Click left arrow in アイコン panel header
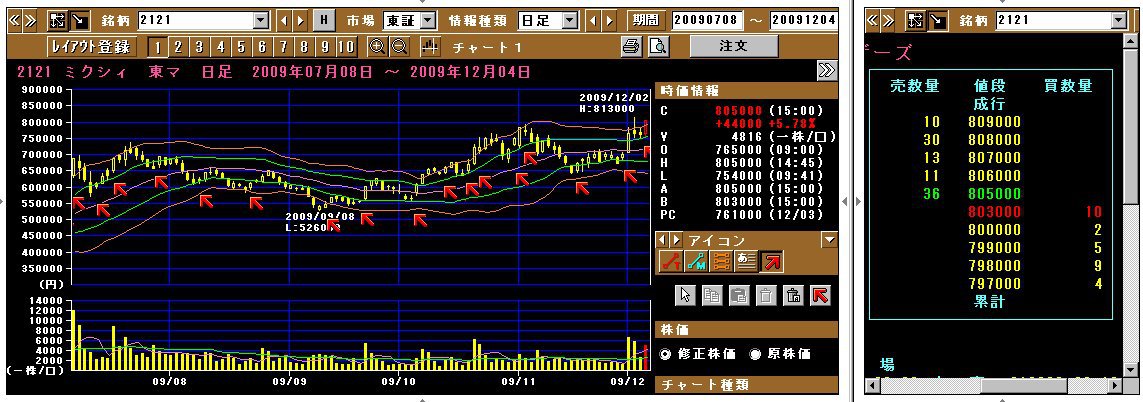 coord(663,240)
